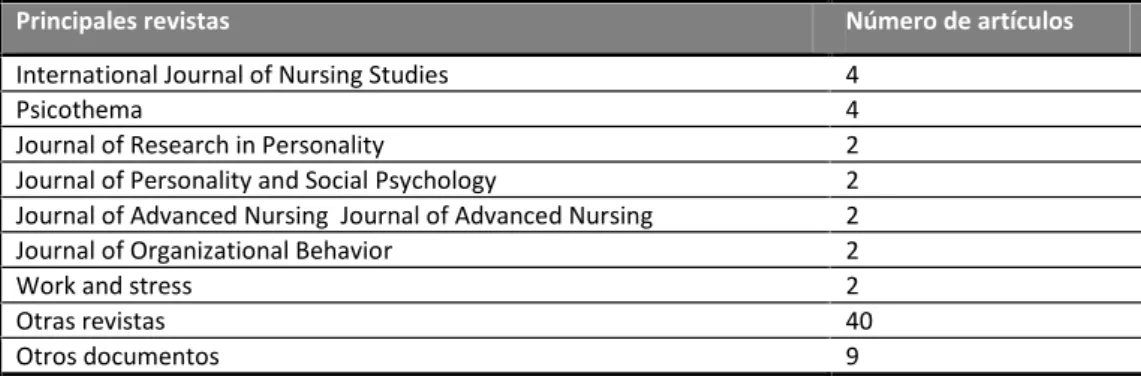Select count beside Journal of Personality and Social Psychology
Viewport: 1141px width, 376px height.
point(852,181)
